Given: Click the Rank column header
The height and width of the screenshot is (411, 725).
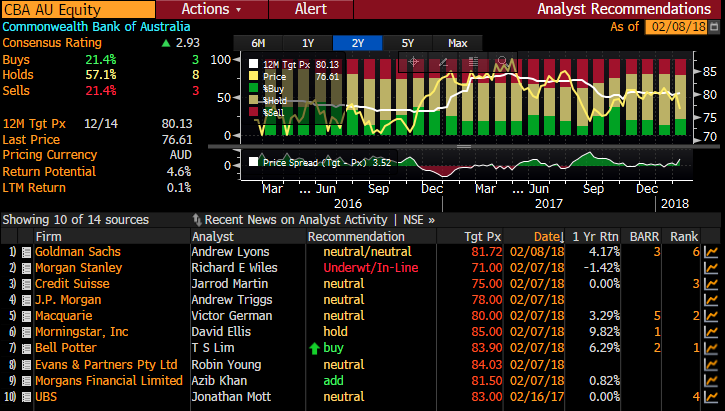Looking at the screenshot, I should (684, 237).
